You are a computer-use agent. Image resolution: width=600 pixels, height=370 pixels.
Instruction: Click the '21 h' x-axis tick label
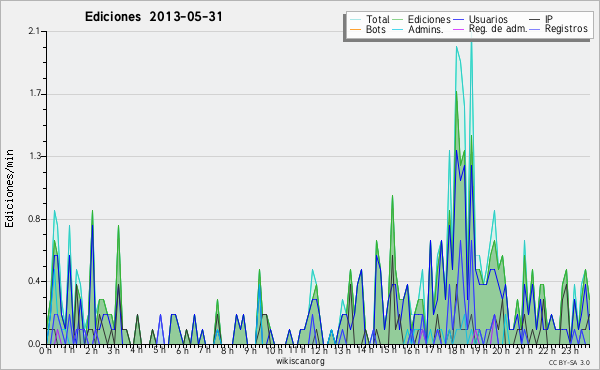tap(524, 350)
